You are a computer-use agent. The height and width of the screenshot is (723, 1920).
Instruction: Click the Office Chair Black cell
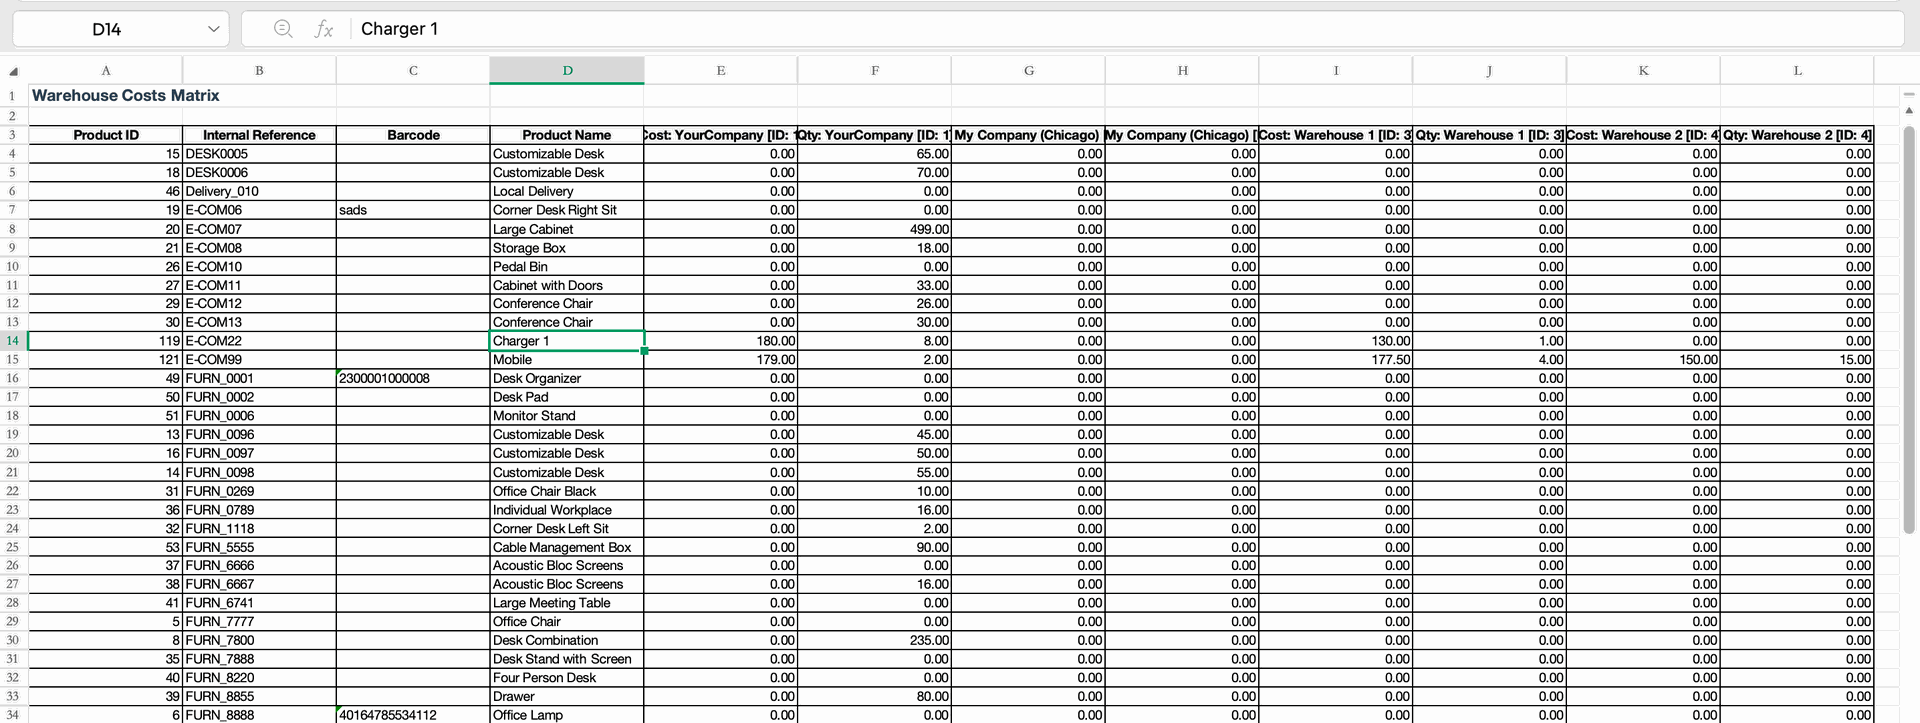point(567,491)
